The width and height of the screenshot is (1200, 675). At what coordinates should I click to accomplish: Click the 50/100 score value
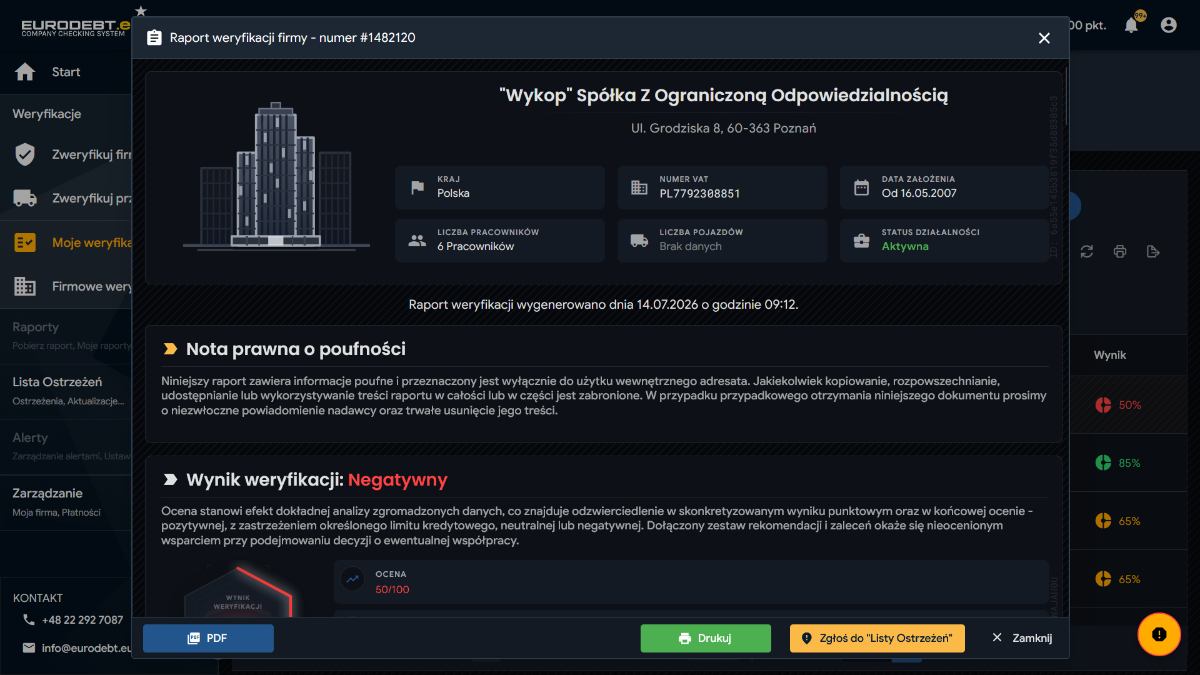392,589
